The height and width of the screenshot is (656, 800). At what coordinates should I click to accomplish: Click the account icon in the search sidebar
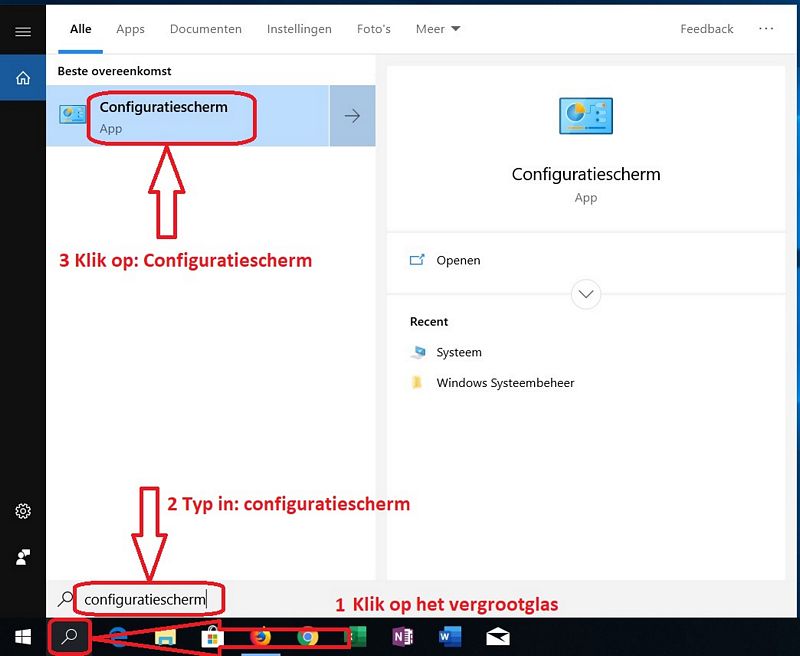(22, 557)
